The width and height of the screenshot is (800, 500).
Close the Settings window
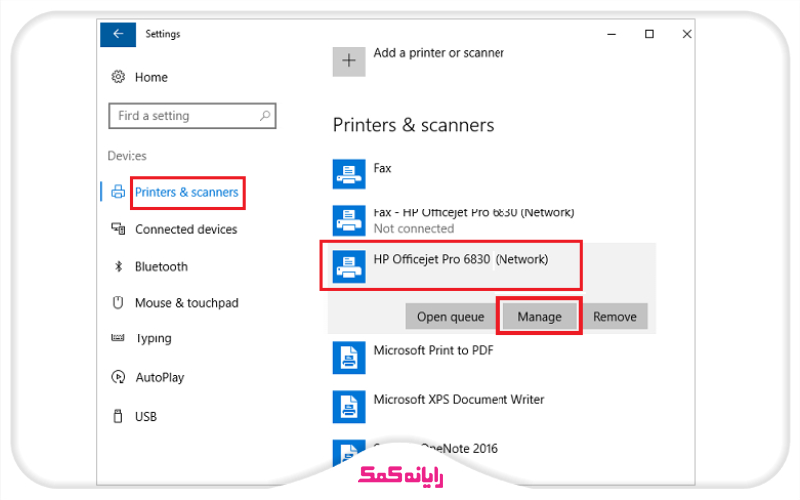687,34
